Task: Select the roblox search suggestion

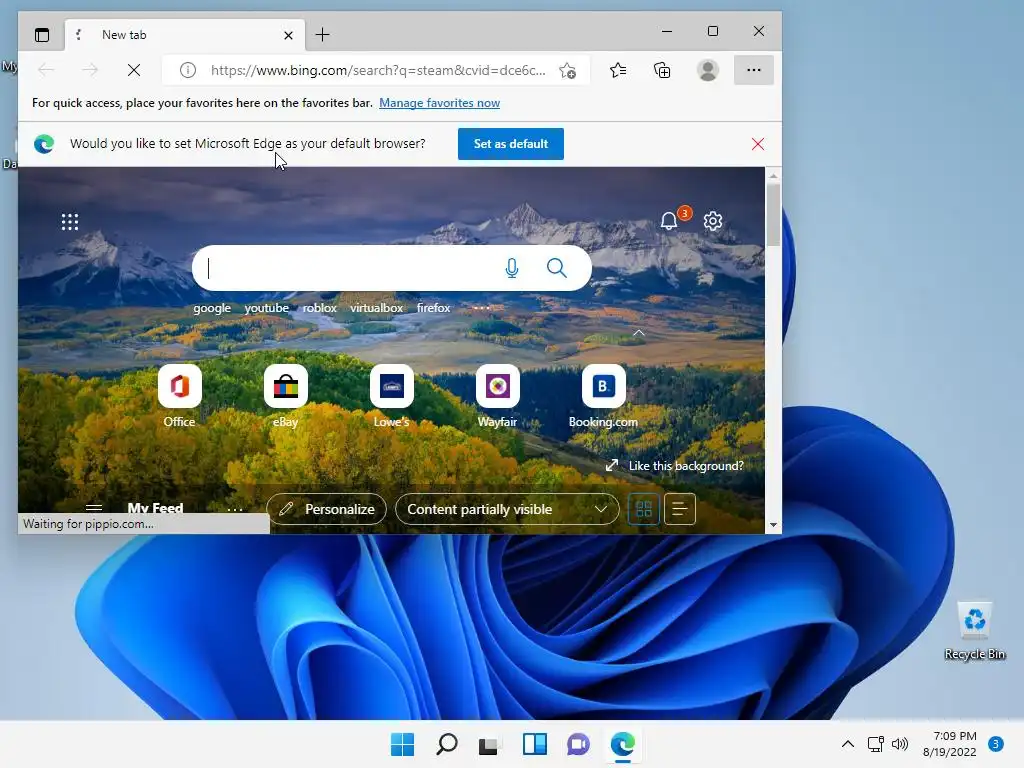Action: (320, 308)
